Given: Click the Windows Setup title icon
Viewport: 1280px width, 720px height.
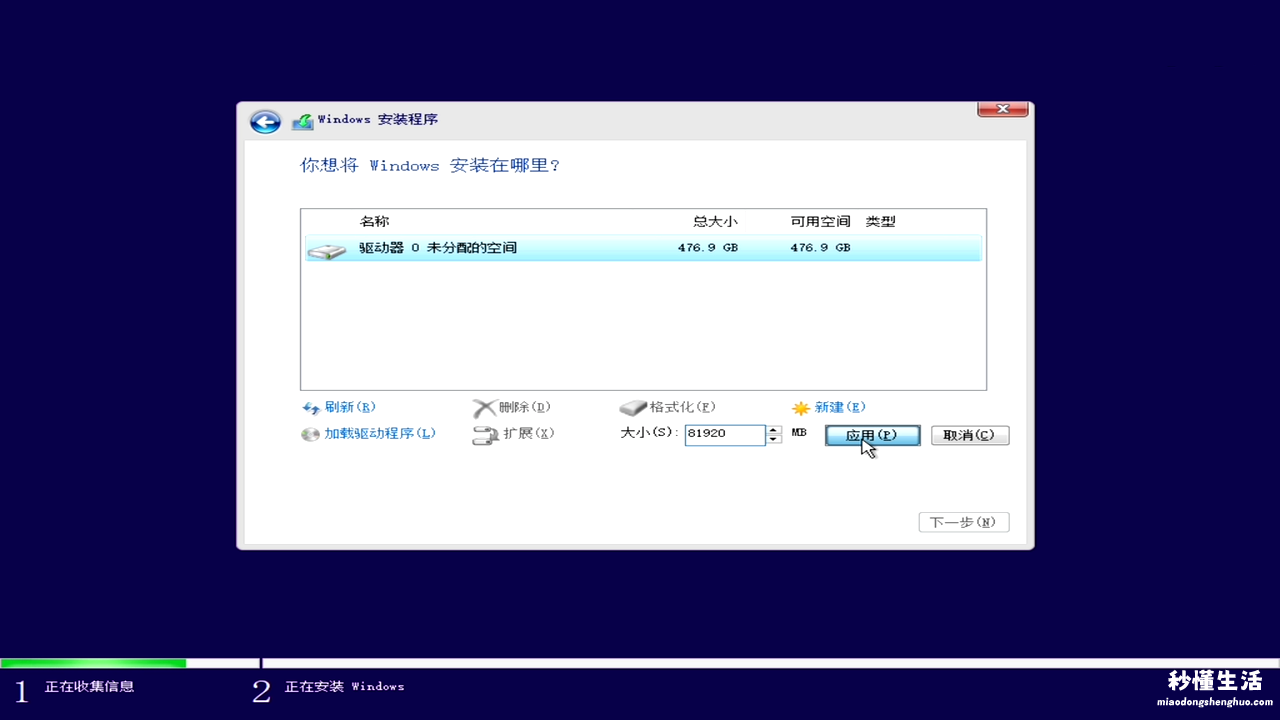Looking at the screenshot, I should pos(302,121).
